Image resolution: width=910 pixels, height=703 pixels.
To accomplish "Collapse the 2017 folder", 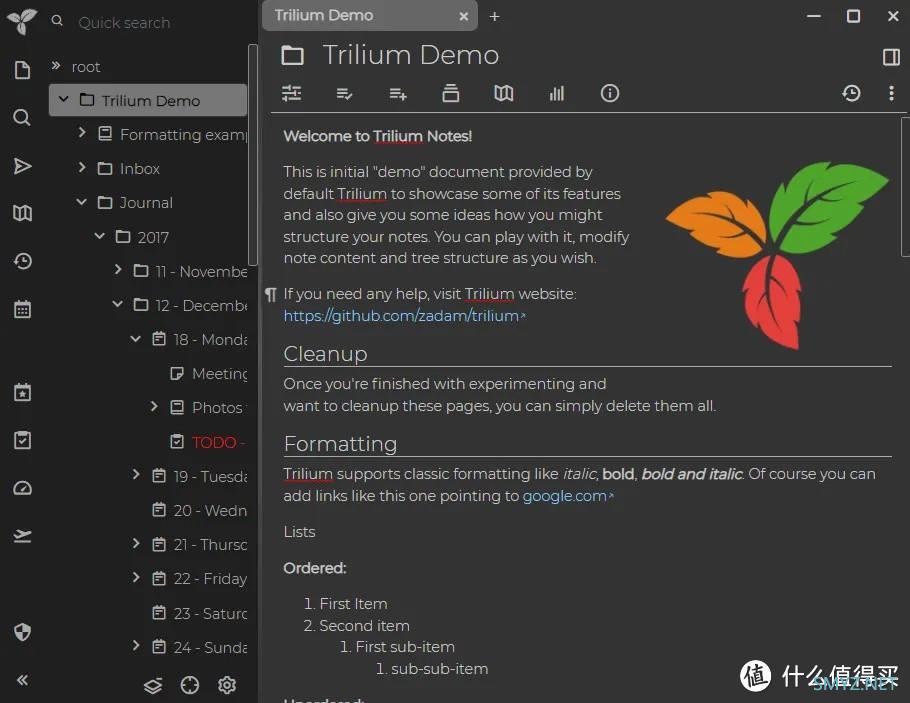I will (100, 236).
